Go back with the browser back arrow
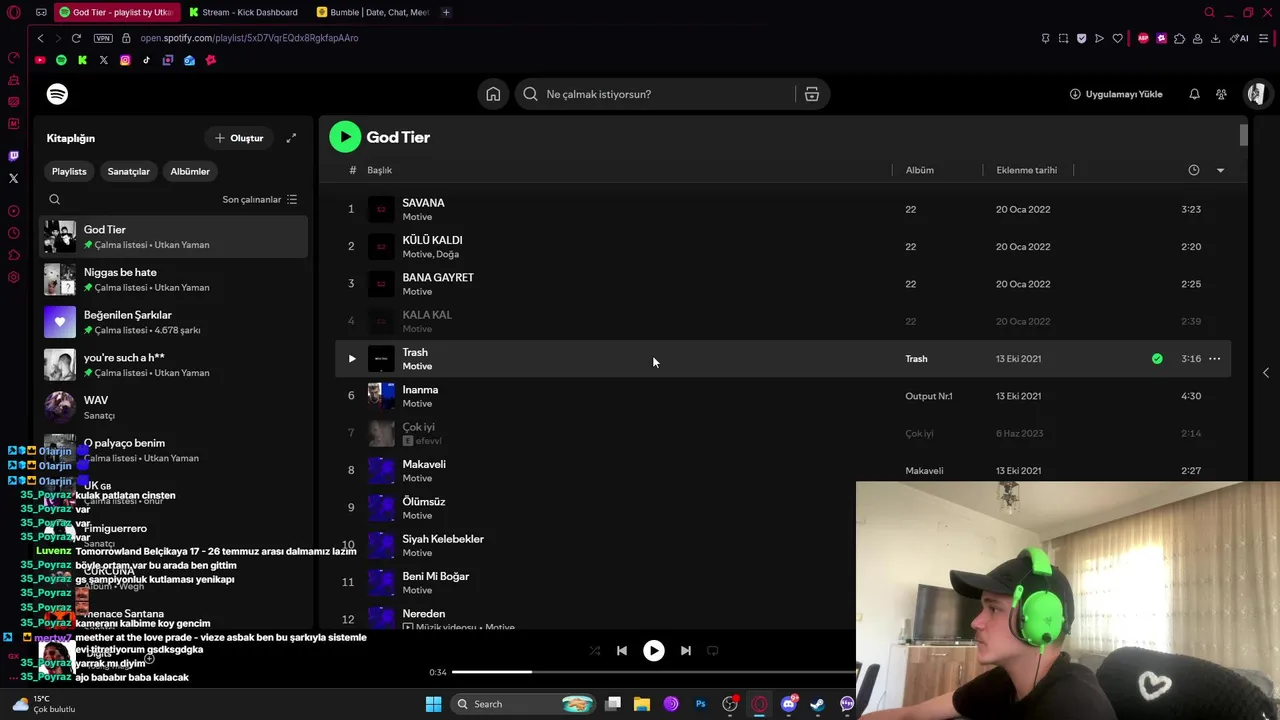This screenshot has width=1280, height=720. coord(40,38)
